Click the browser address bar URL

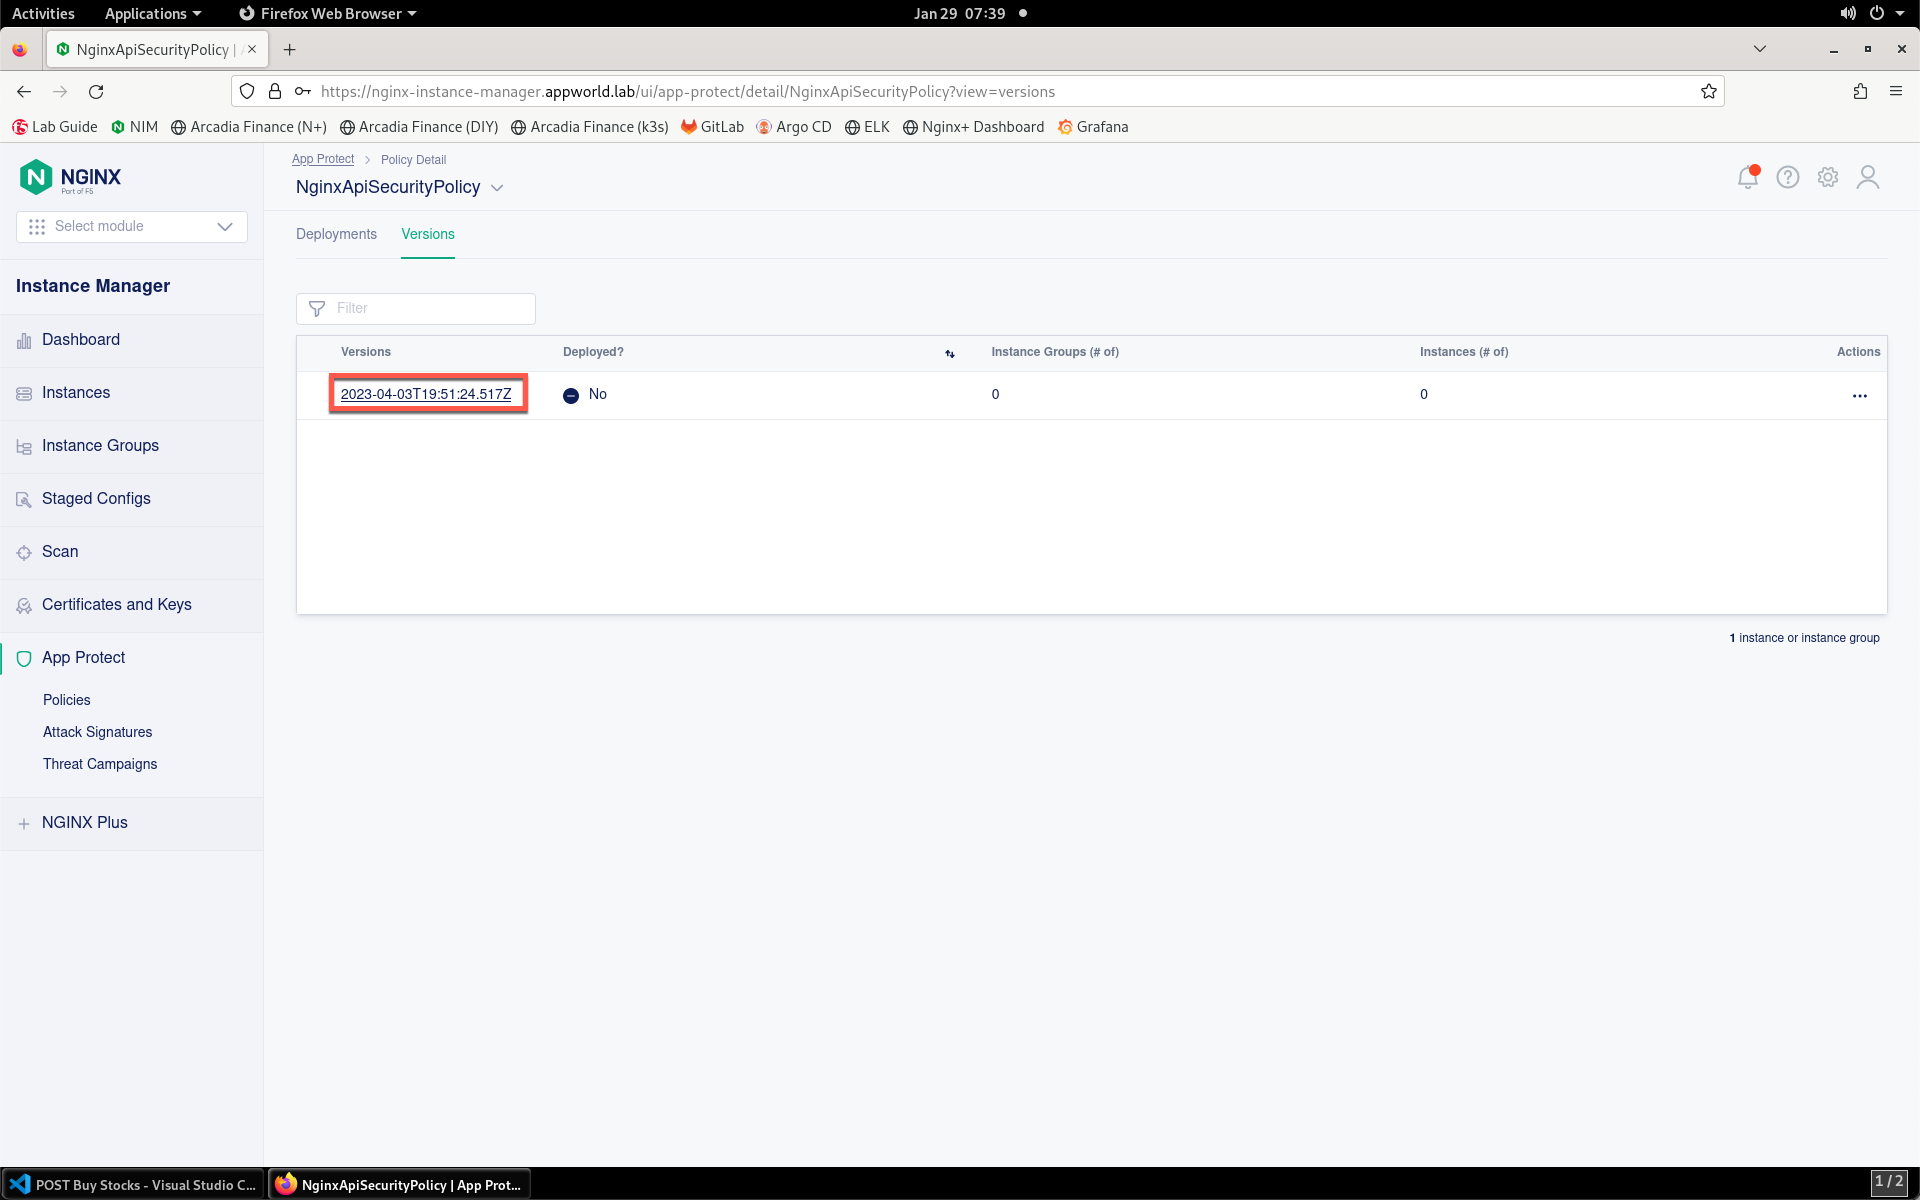(x=688, y=92)
